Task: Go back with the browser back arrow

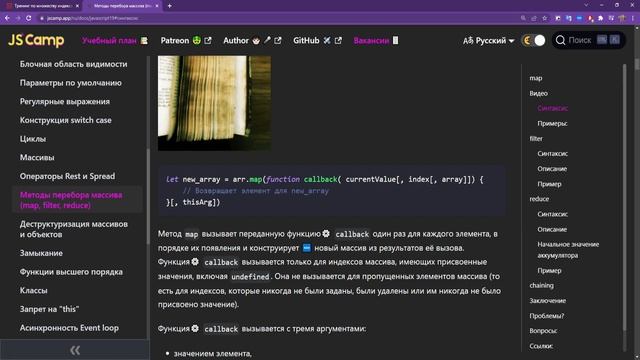Action: coord(7,18)
